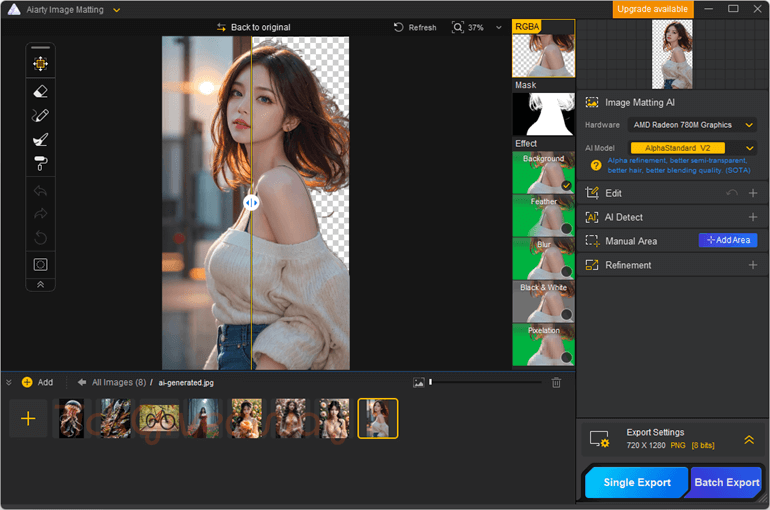Toggle the Blur effect on

pos(566,271)
